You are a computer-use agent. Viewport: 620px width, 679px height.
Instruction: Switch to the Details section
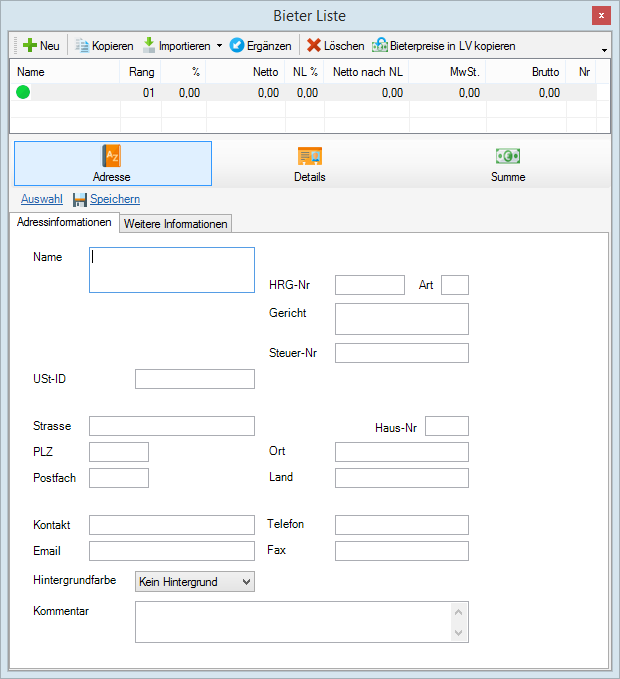pyautogui.click(x=310, y=163)
